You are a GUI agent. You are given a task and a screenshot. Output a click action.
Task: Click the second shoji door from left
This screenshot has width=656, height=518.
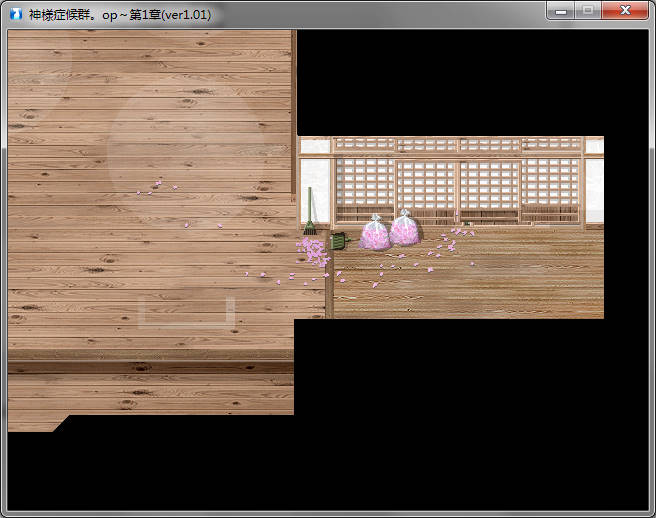point(426,186)
